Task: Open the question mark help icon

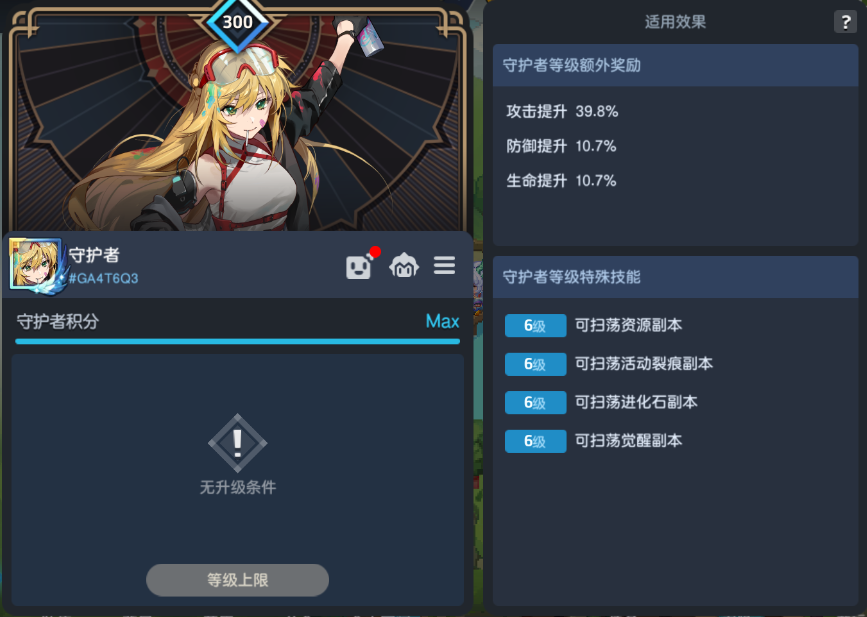Action: click(x=845, y=22)
